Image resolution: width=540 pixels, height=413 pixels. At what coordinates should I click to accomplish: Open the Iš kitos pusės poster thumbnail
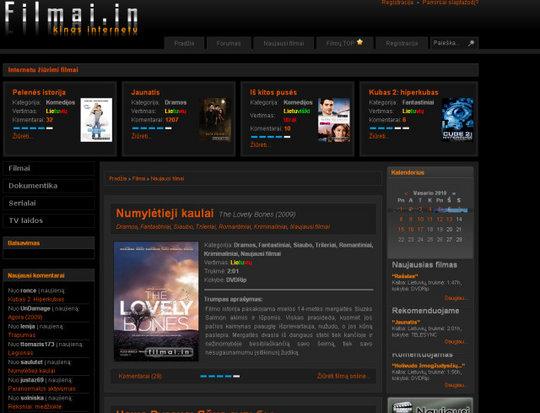(x=334, y=120)
